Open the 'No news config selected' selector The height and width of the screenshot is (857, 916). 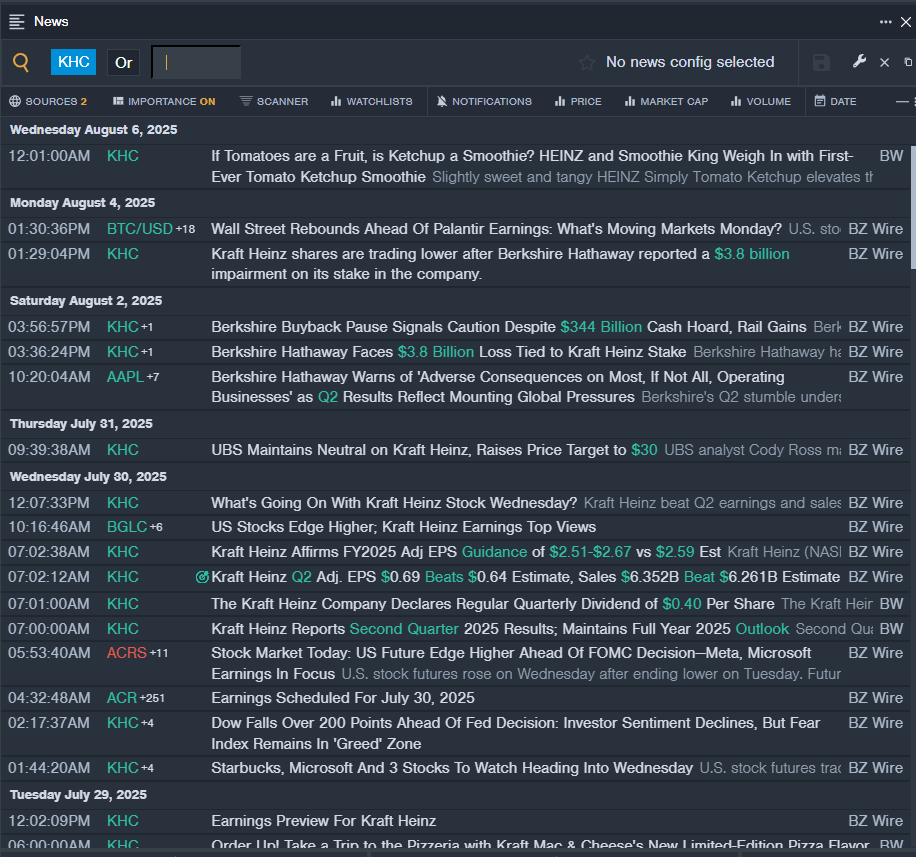tap(690, 62)
